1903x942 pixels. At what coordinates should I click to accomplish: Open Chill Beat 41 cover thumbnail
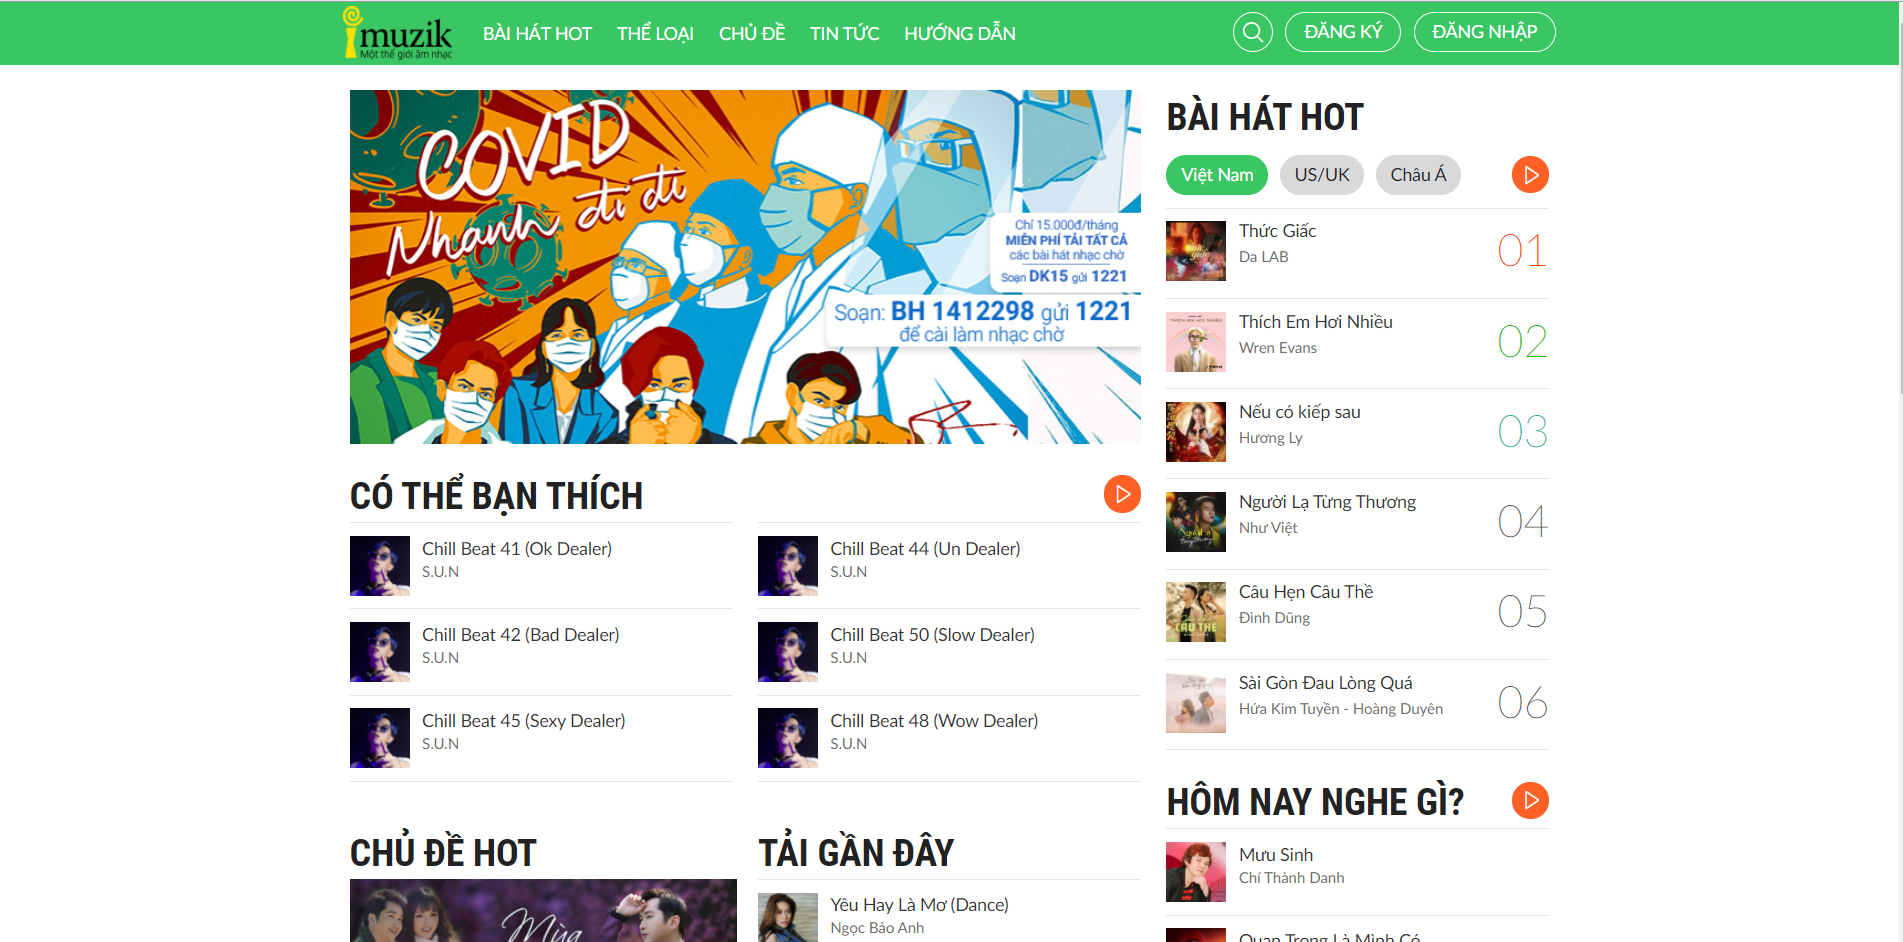point(379,566)
